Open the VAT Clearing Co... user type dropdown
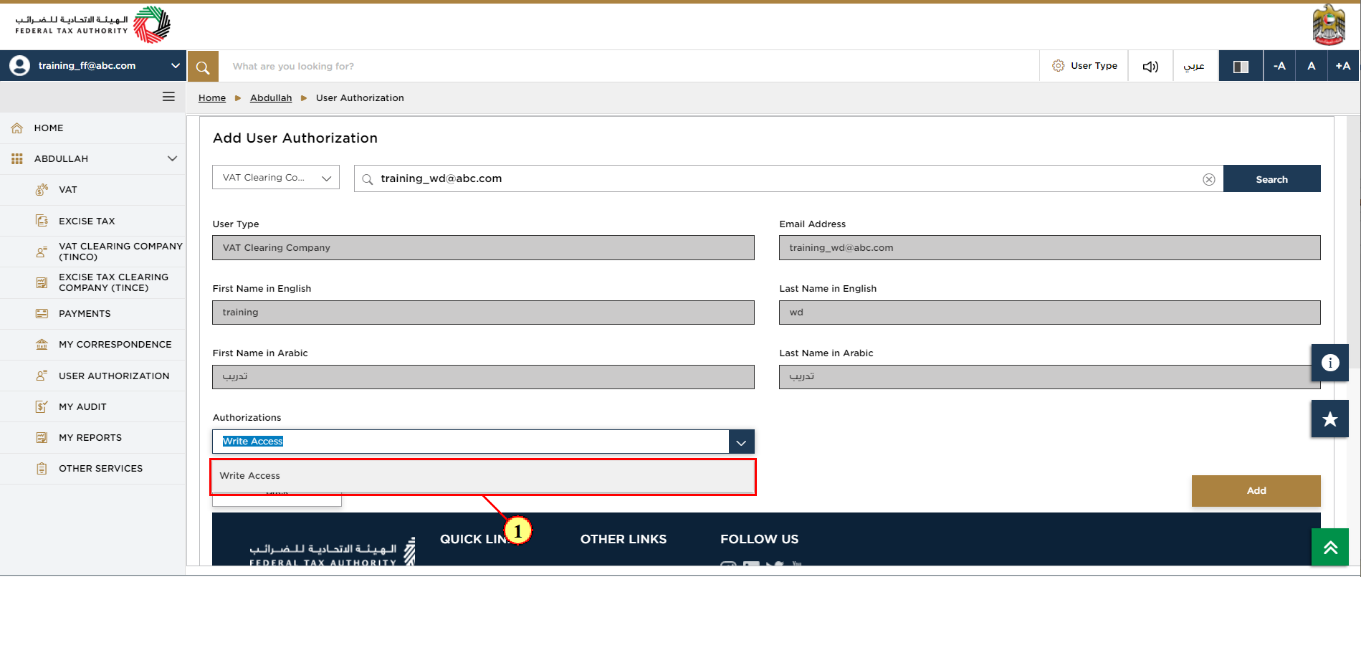Screen dimensions: 1361x648 tap(276, 178)
